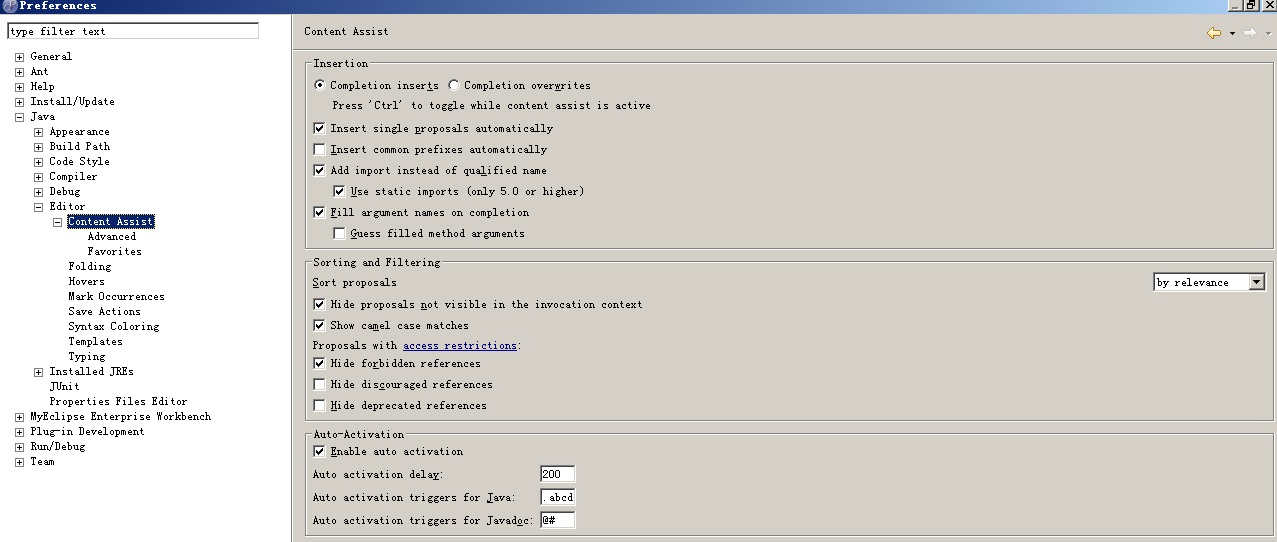Click the forward navigation arrow icon
The height and width of the screenshot is (542, 1277).
point(1249,33)
